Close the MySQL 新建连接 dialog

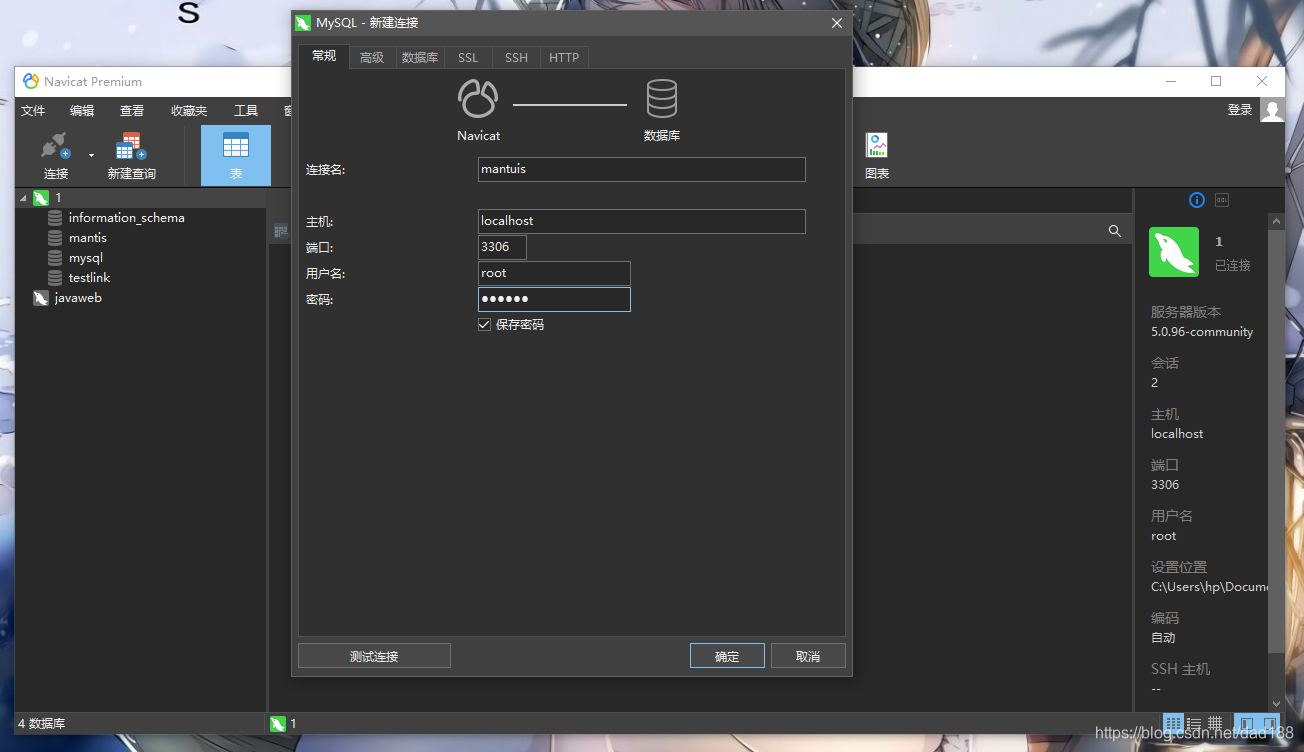837,23
